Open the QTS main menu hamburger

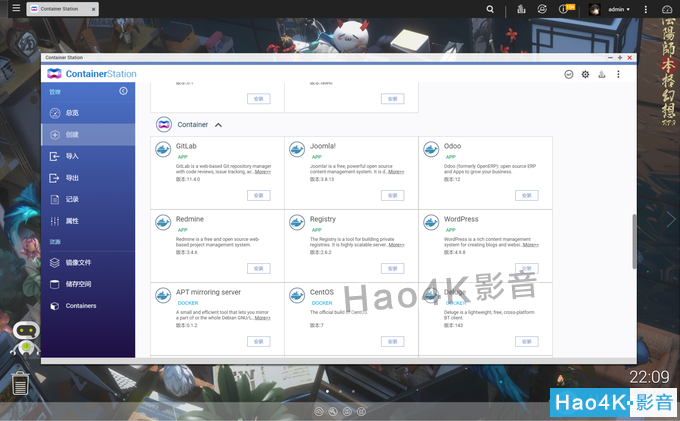pos(16,8)
